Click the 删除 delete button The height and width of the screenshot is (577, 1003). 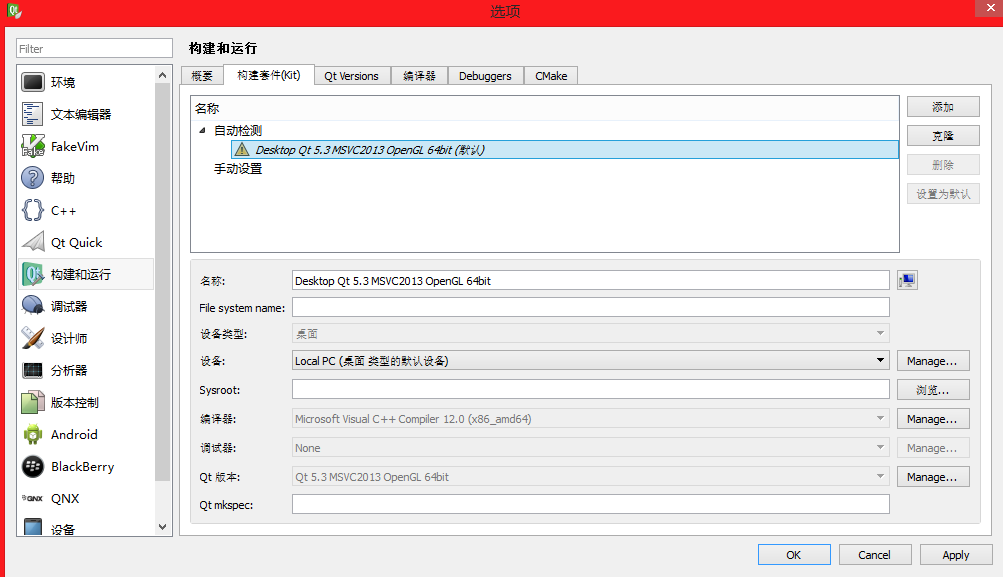click(943, 165)
